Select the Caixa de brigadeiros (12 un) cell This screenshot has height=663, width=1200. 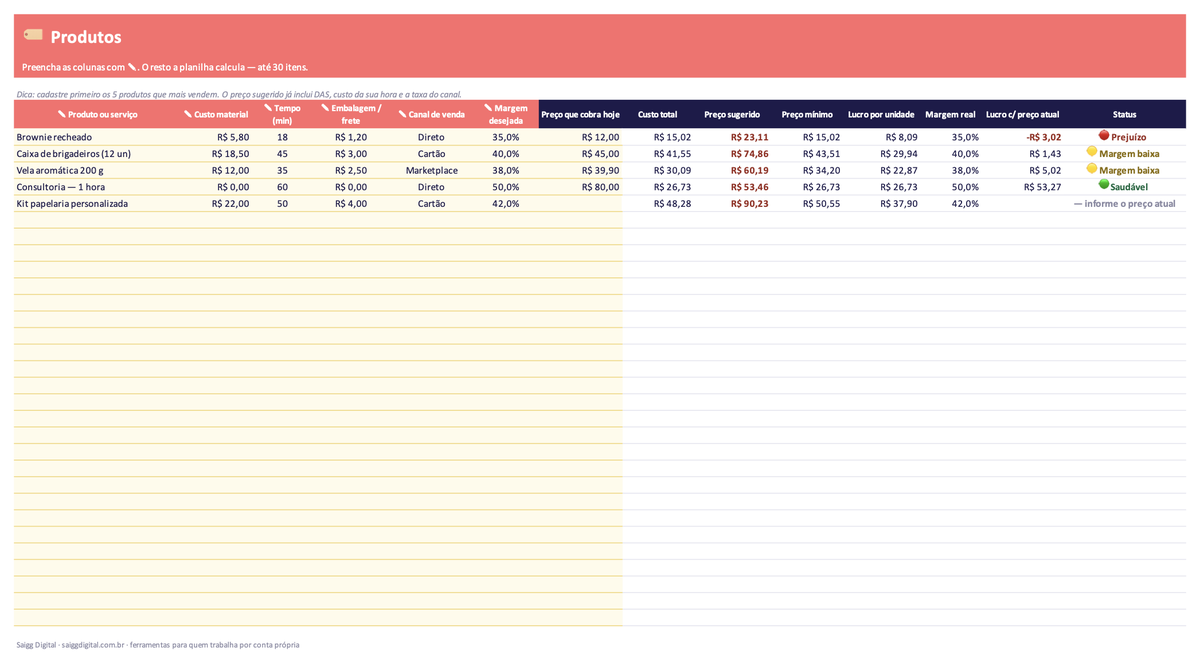[97, 154]
